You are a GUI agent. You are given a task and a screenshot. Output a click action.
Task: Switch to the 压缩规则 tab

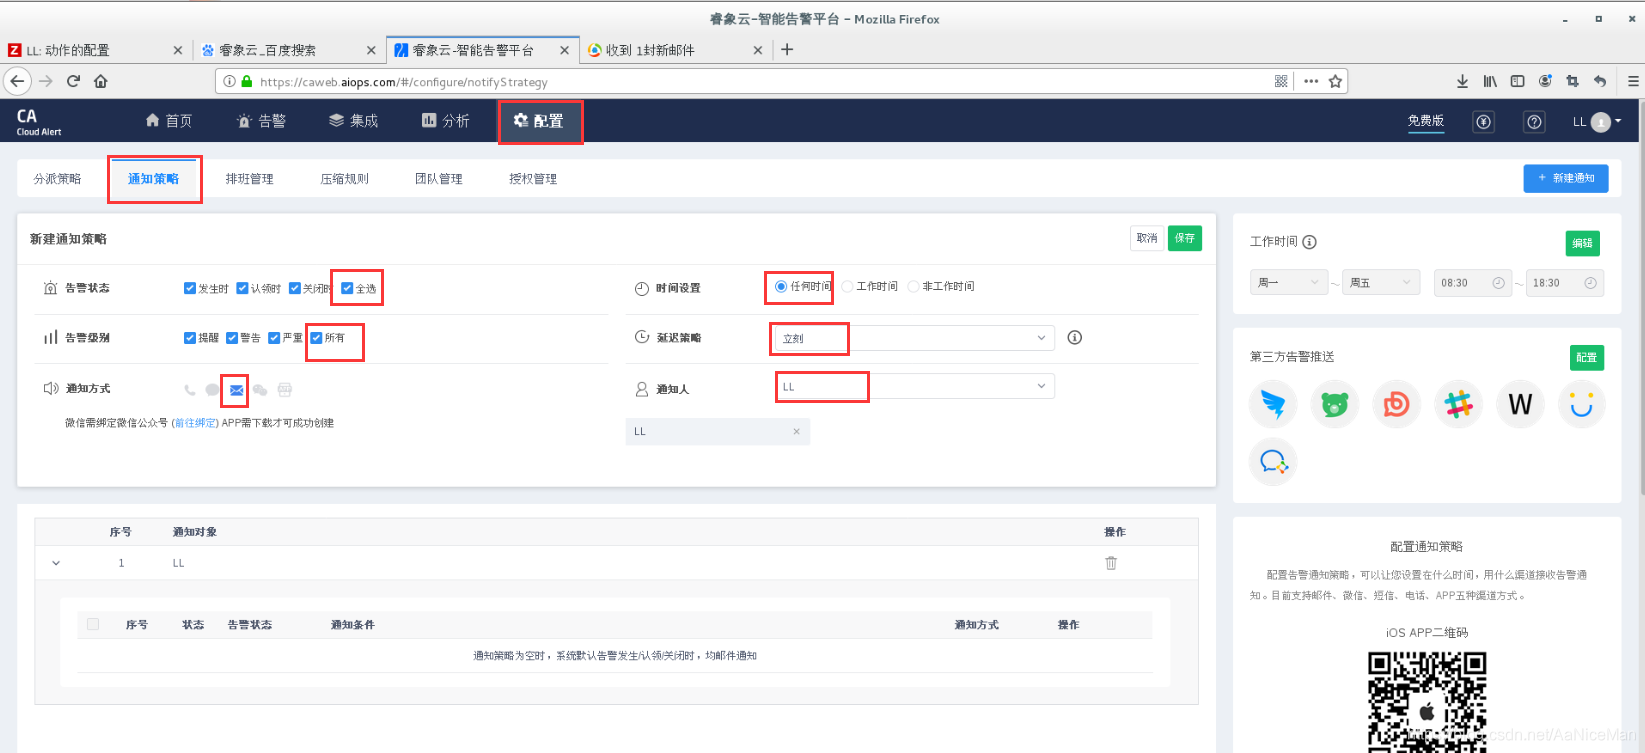tap(344, 179)
